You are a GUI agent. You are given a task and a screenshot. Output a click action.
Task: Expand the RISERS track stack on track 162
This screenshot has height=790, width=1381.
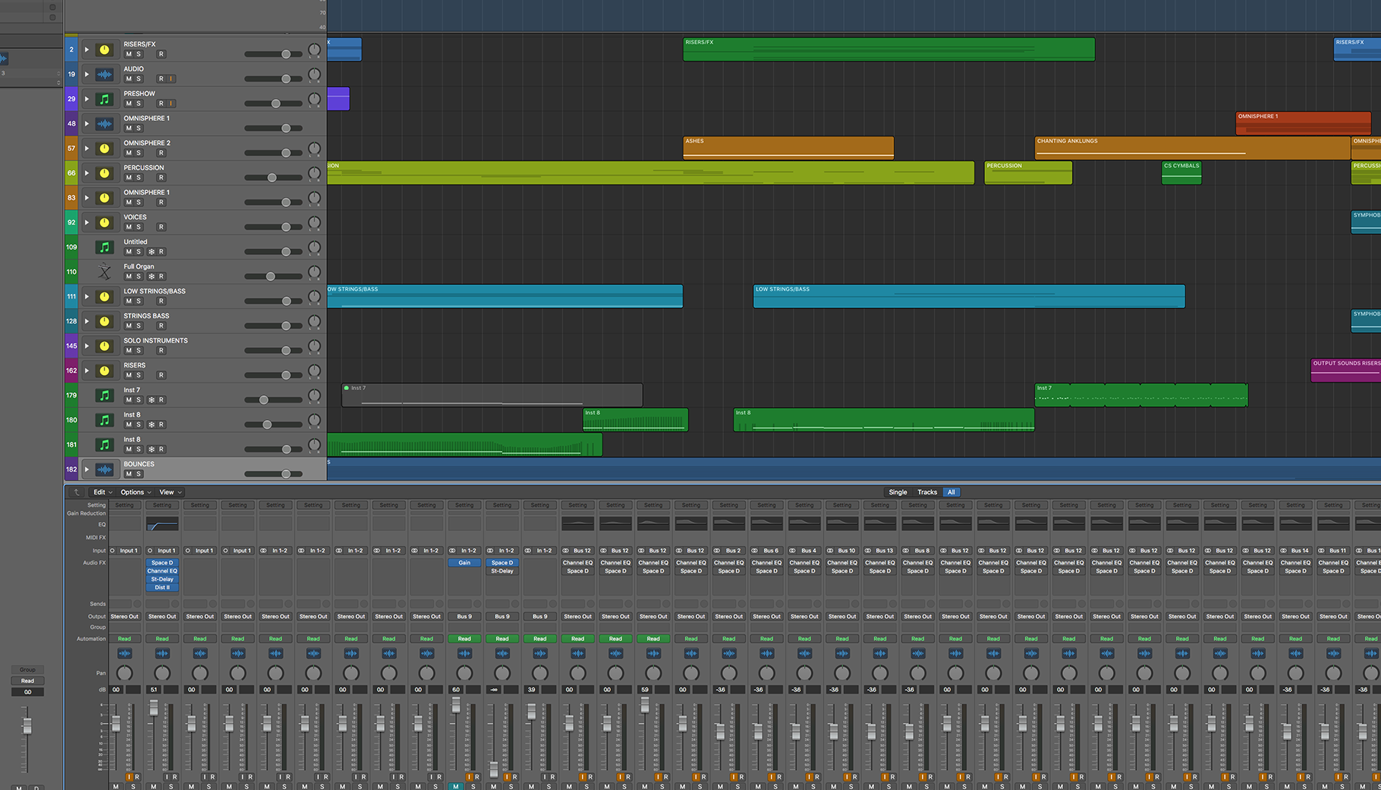[87, 370]
